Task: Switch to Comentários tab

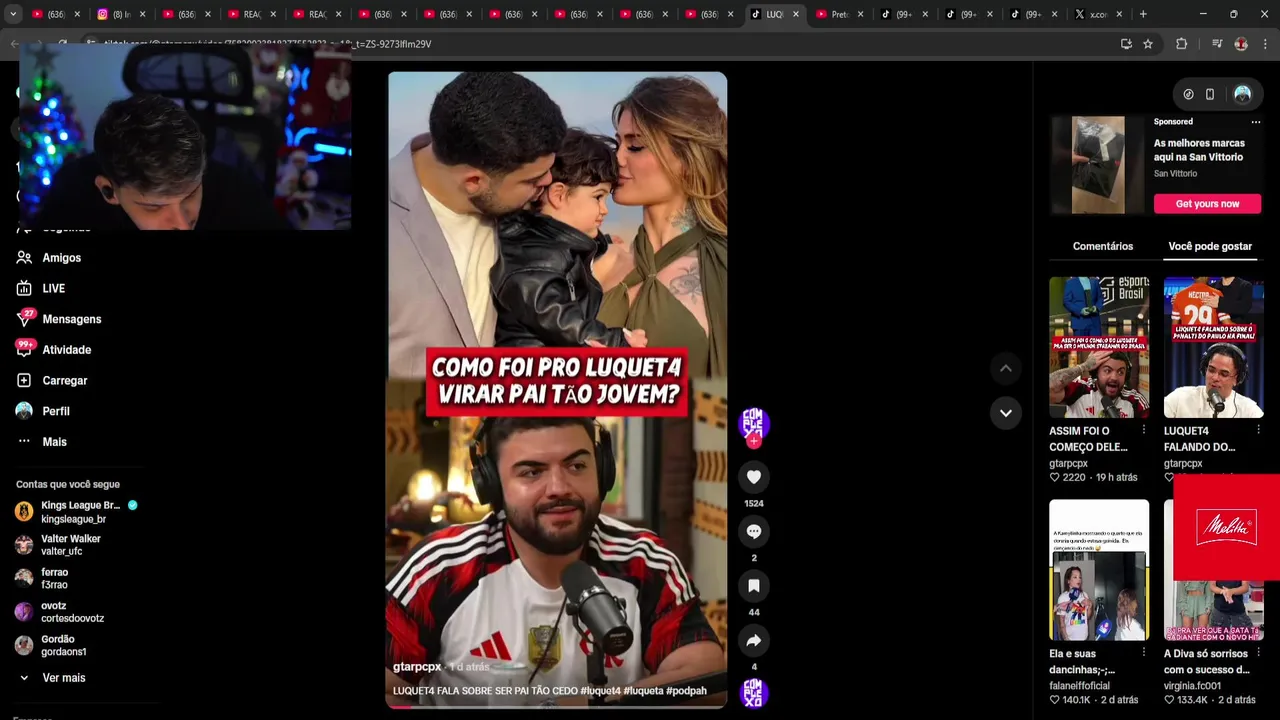Action: (1103, 246)
